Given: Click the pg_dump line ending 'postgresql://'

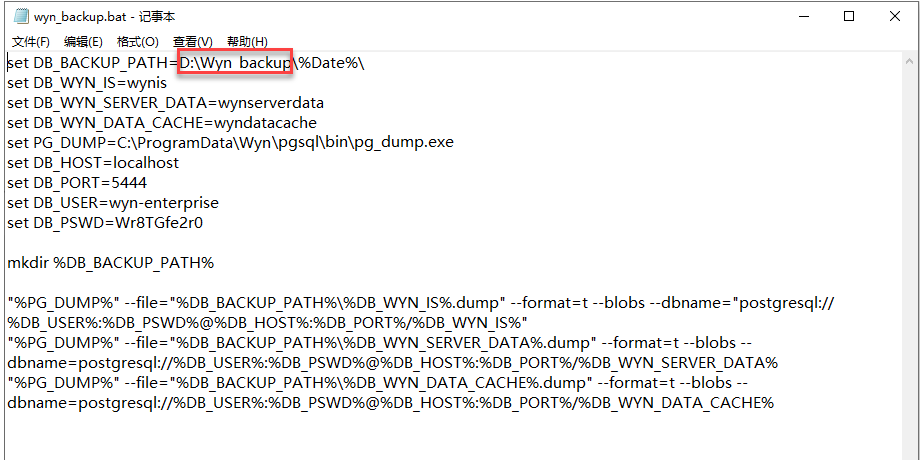Looking at the screenshot, I should (421, 303).
